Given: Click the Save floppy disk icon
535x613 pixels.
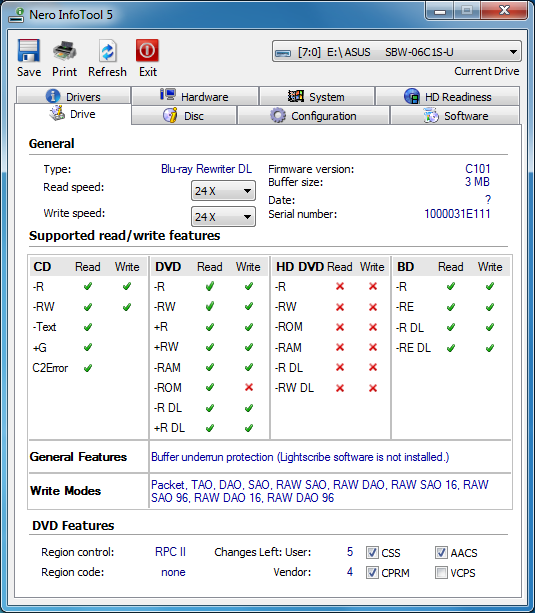Looking at the screenshot, I should (29, 50).
